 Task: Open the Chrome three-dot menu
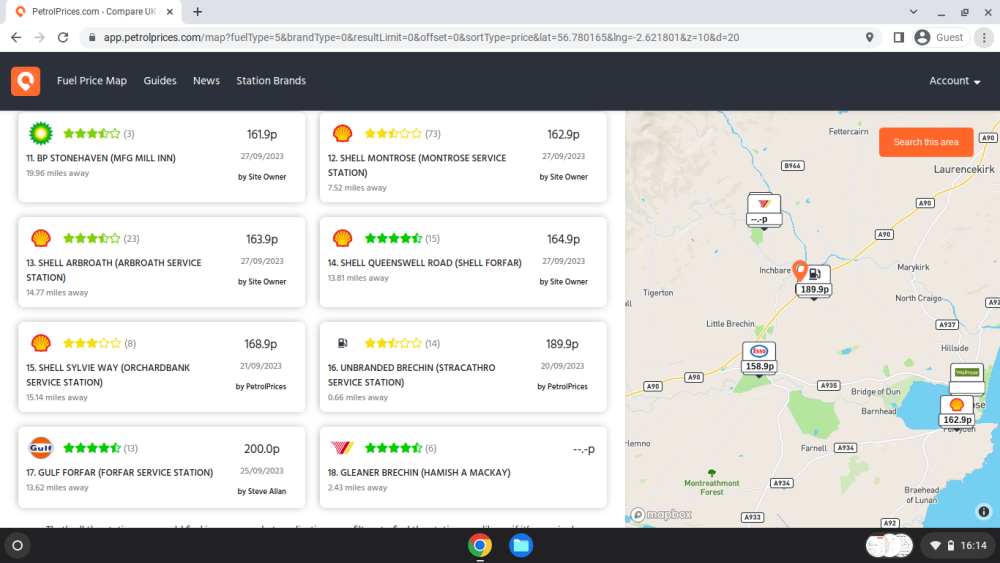(984, 38)
